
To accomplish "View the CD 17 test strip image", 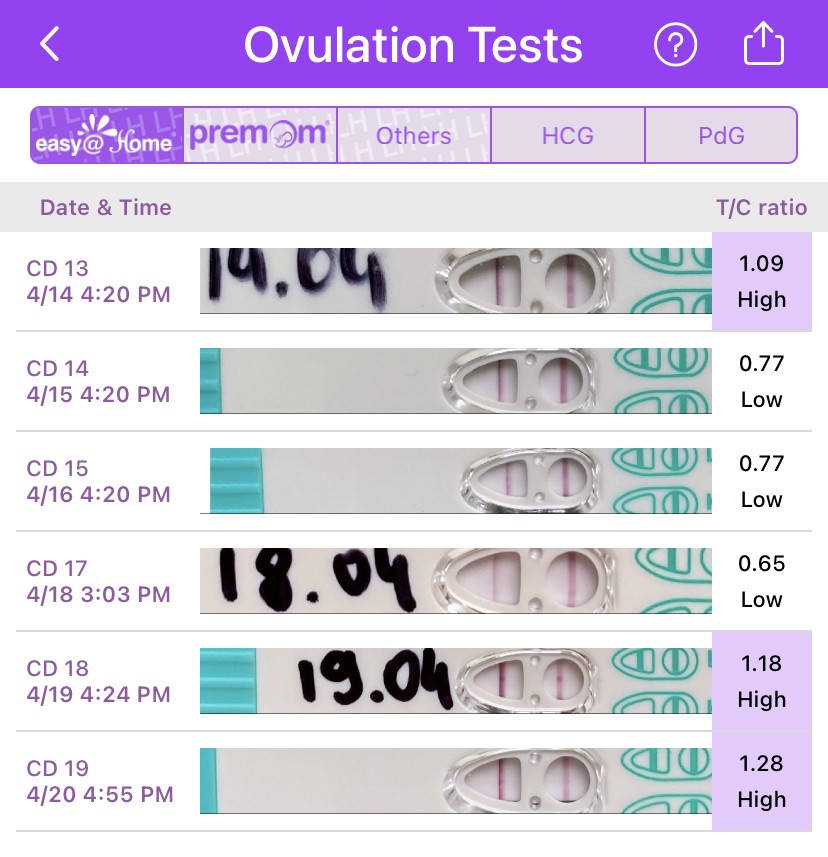I will (455, 581).
